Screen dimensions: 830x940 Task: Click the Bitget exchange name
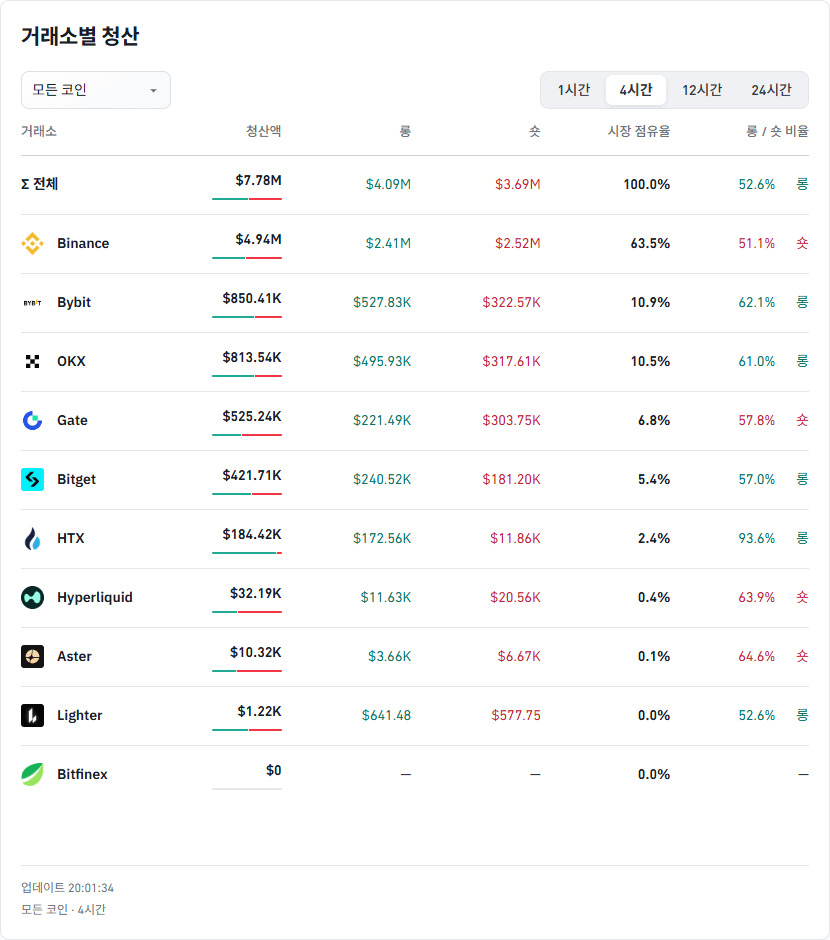pos(77,480)
